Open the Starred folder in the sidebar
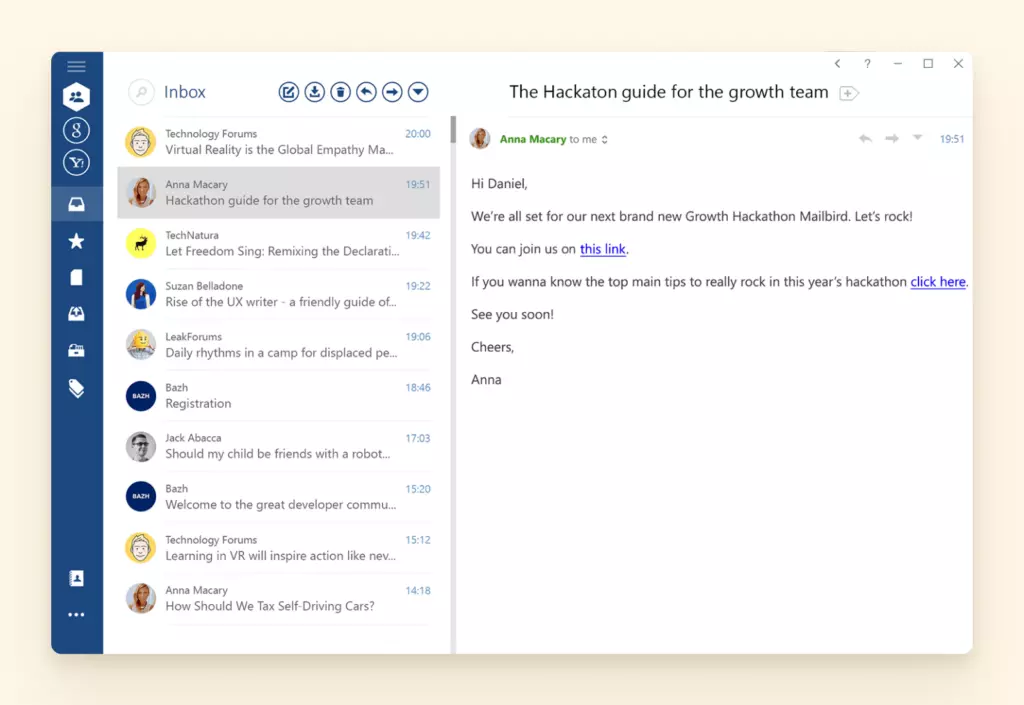The image size is (1024, 705). pyautogui.click(x=77, y=241)
